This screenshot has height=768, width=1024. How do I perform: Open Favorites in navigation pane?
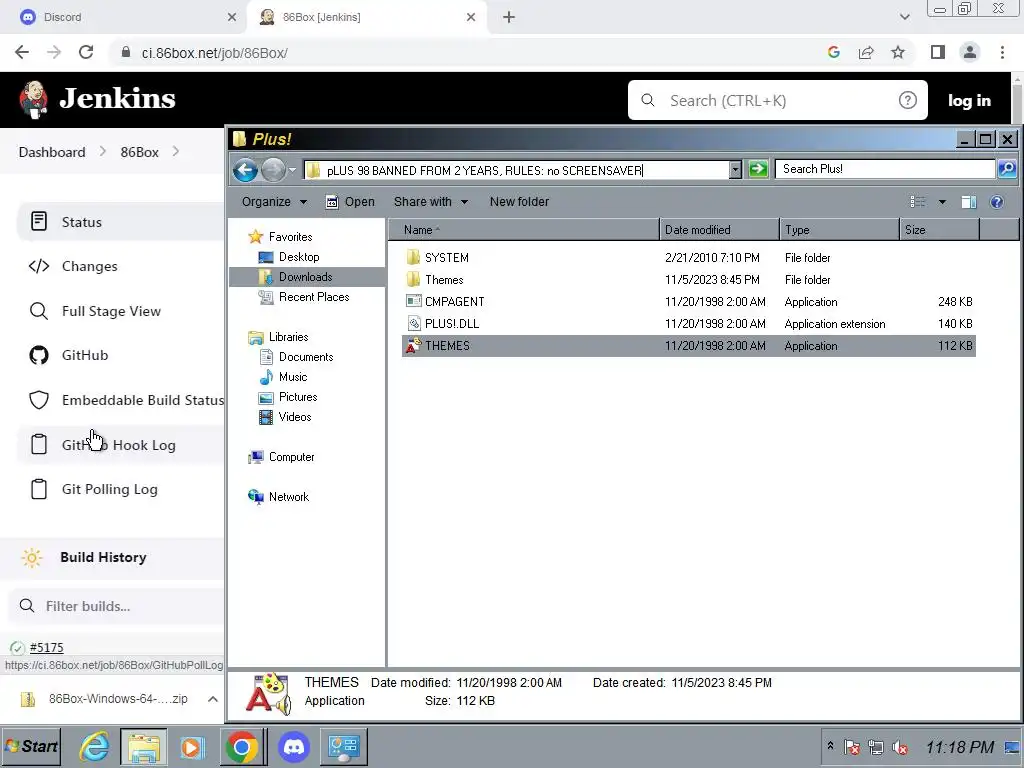pos(281,237)
